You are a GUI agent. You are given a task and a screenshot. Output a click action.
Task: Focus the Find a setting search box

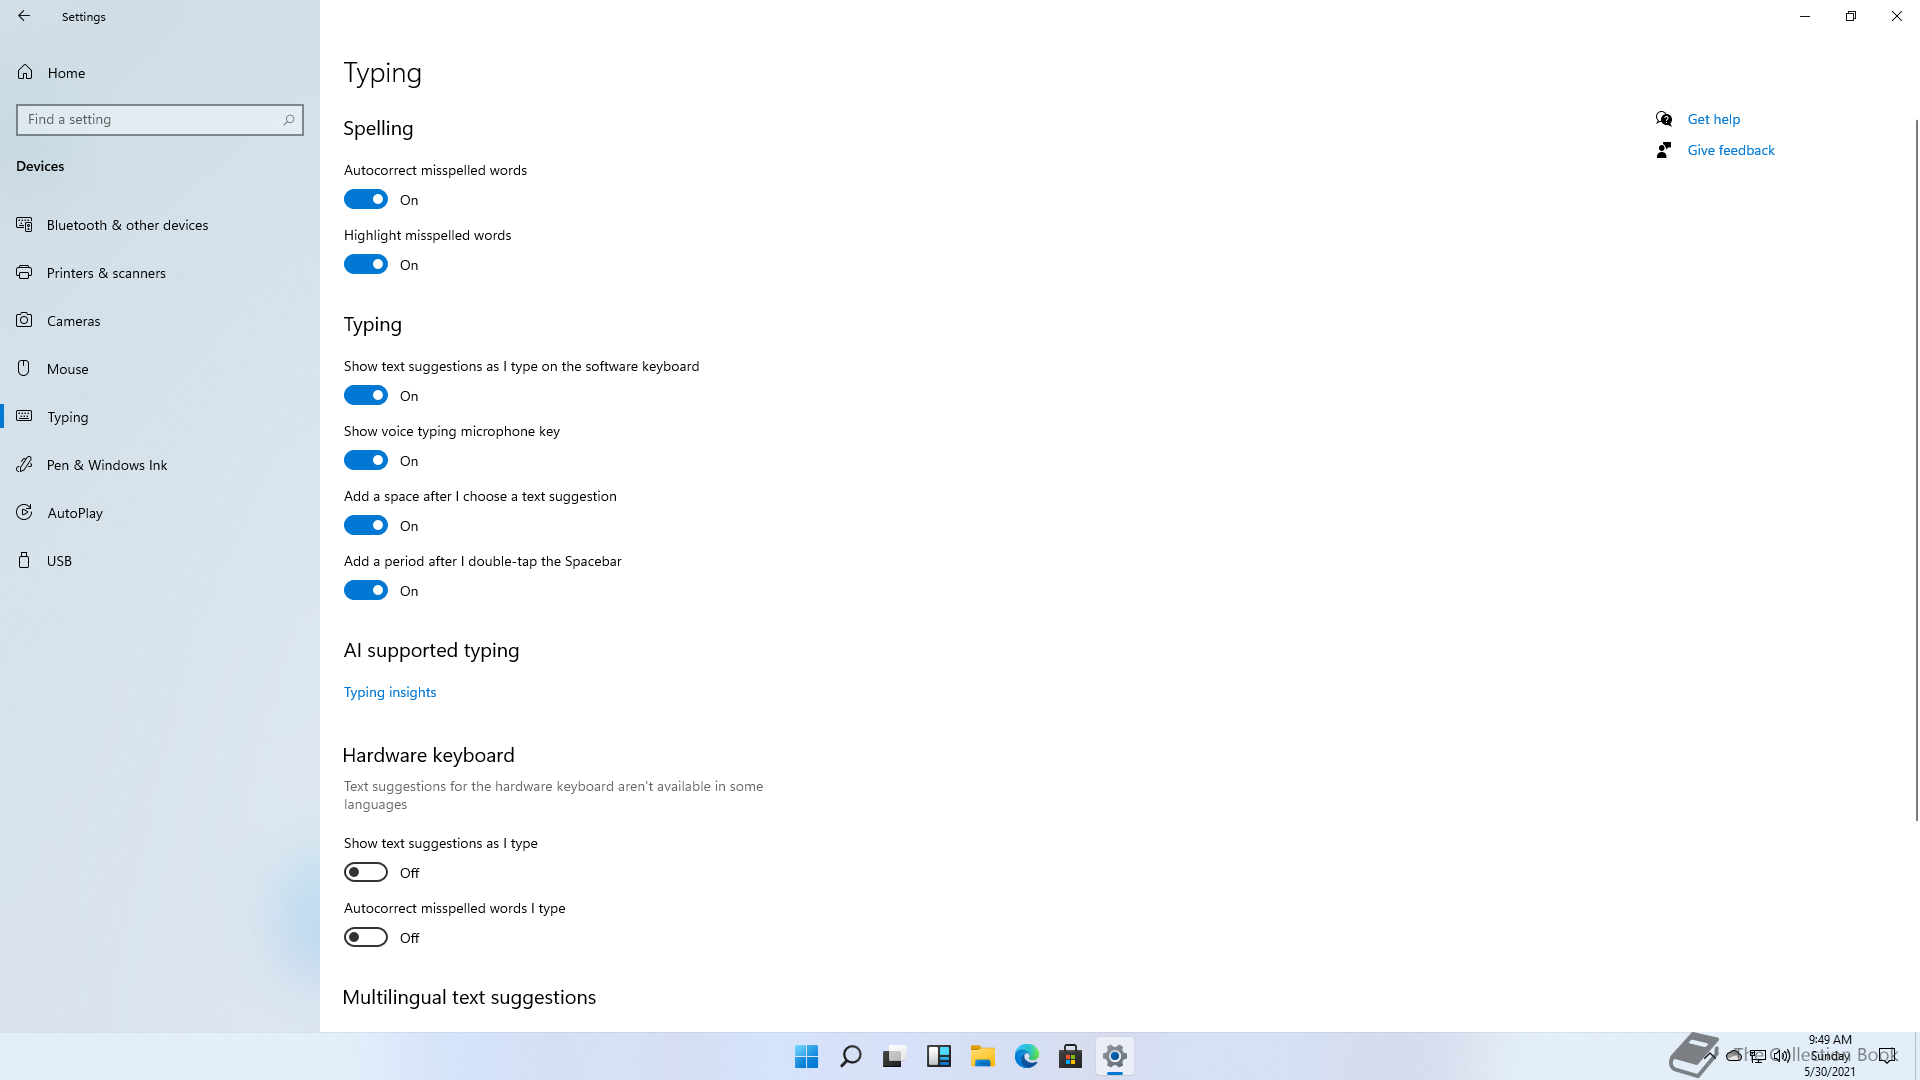pyautogui.click(x=160, y=119)
